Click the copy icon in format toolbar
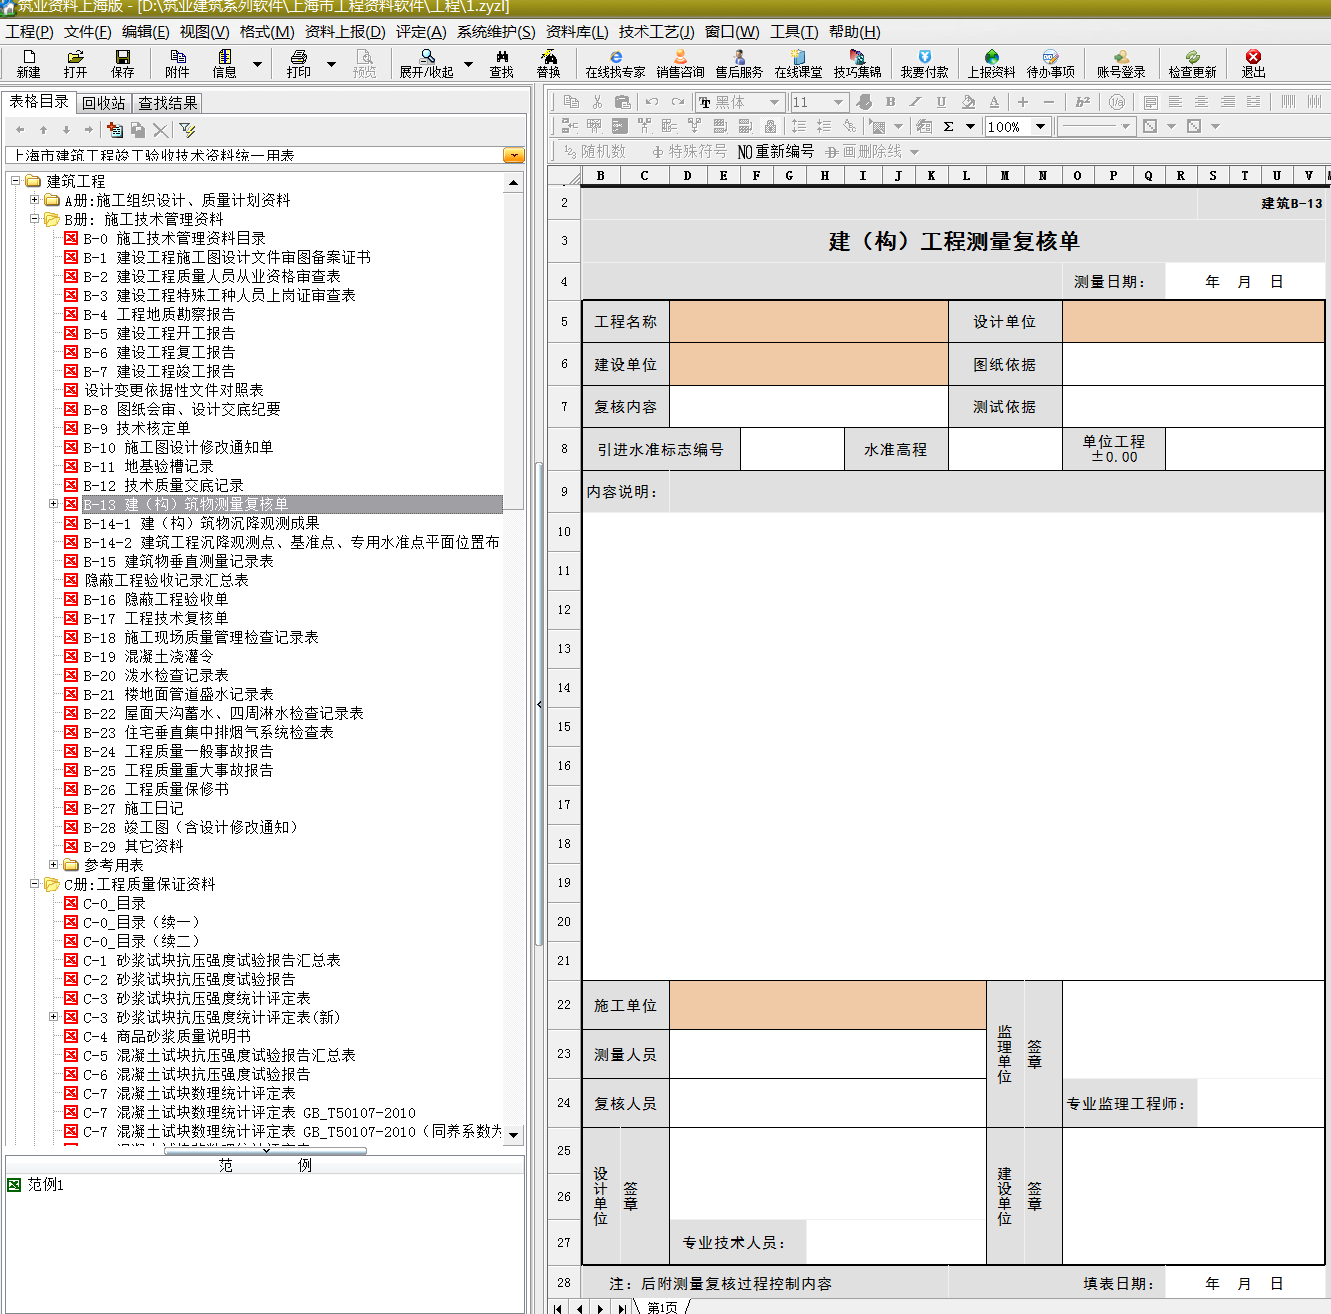 pyautogui.click(x=571, y=102)
